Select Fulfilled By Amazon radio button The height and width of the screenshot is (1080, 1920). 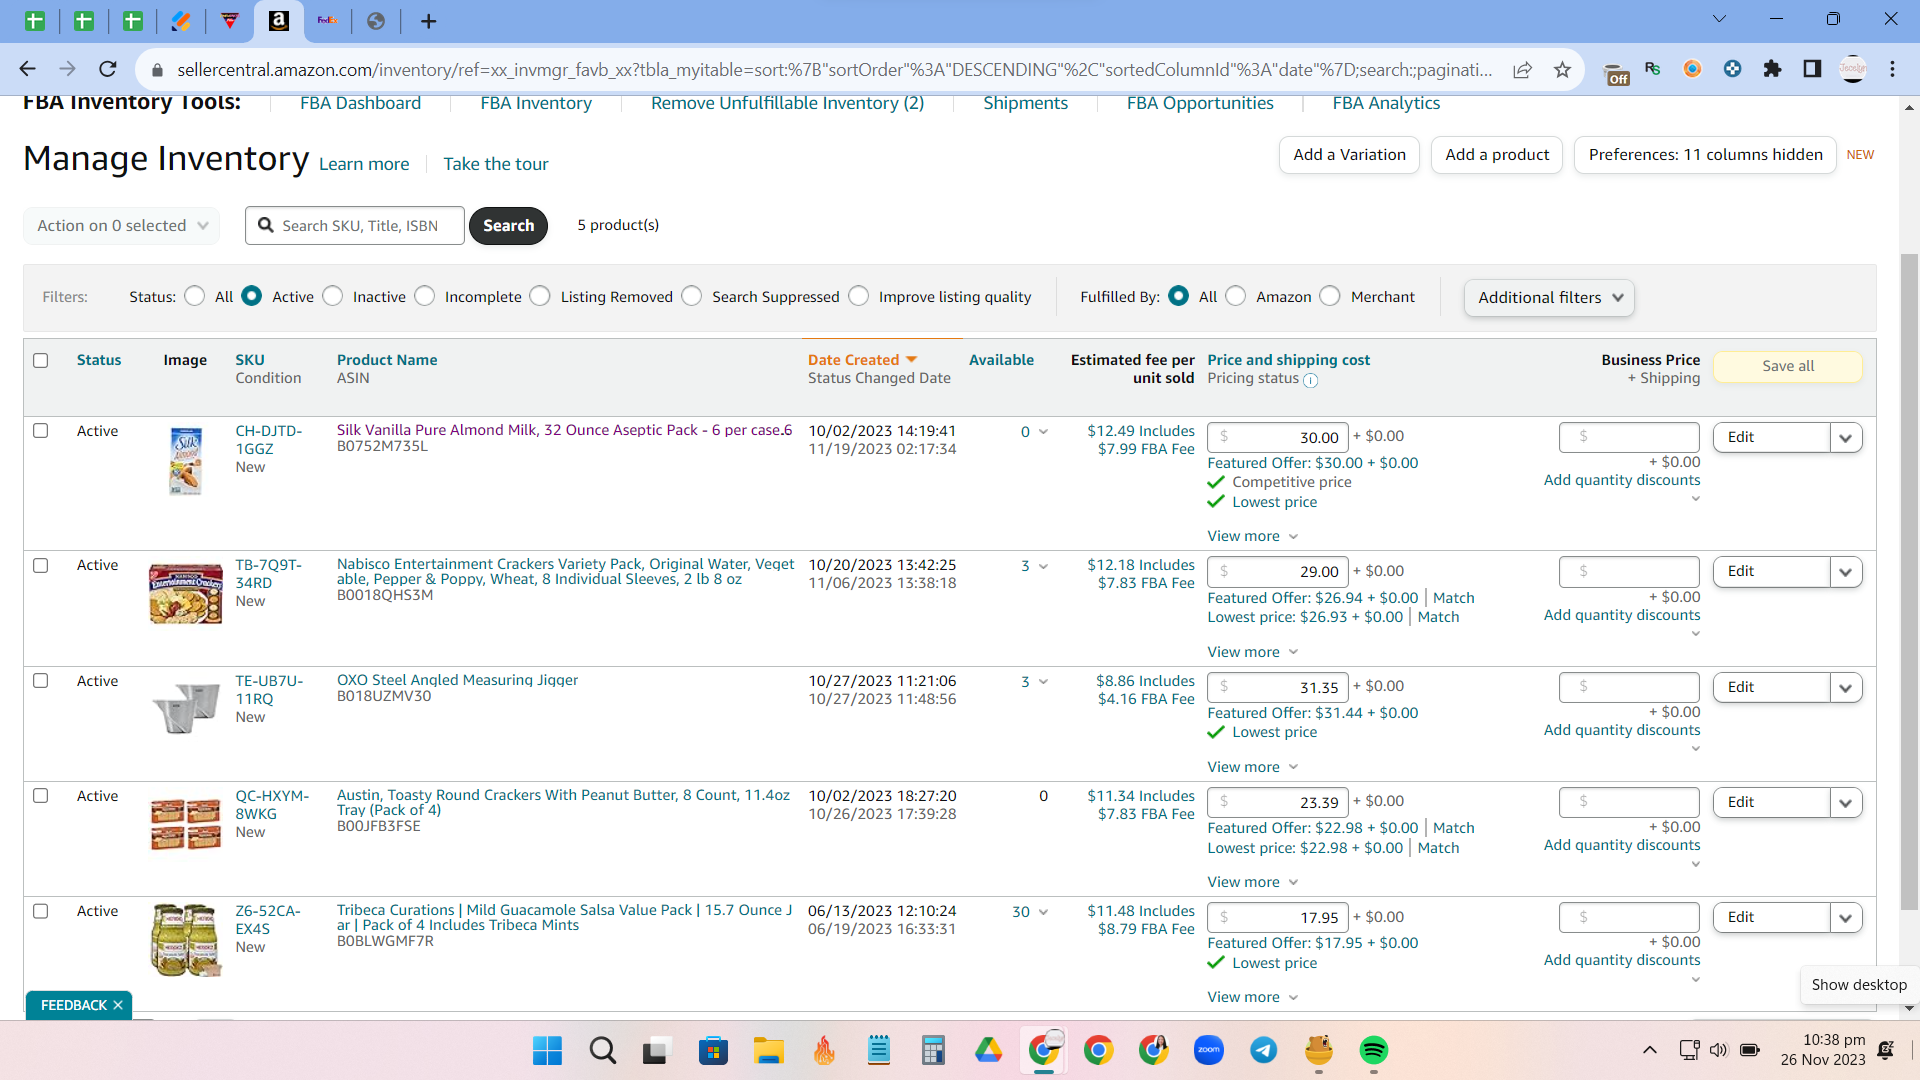[x=1236, y=296]
